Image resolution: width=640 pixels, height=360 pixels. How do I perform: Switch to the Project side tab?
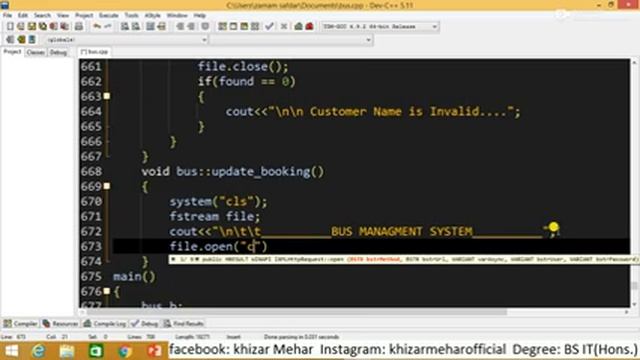click(x=12, y=52)
